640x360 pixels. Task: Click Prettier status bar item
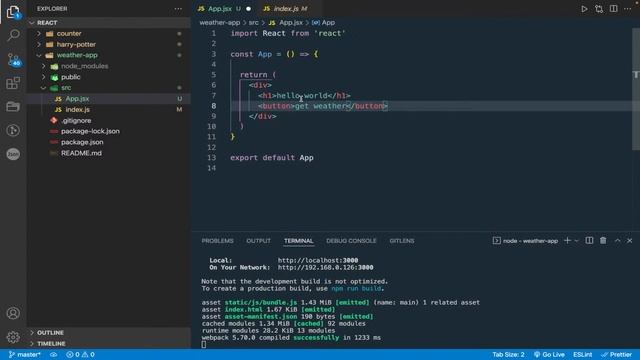click(x=616, y=354)
